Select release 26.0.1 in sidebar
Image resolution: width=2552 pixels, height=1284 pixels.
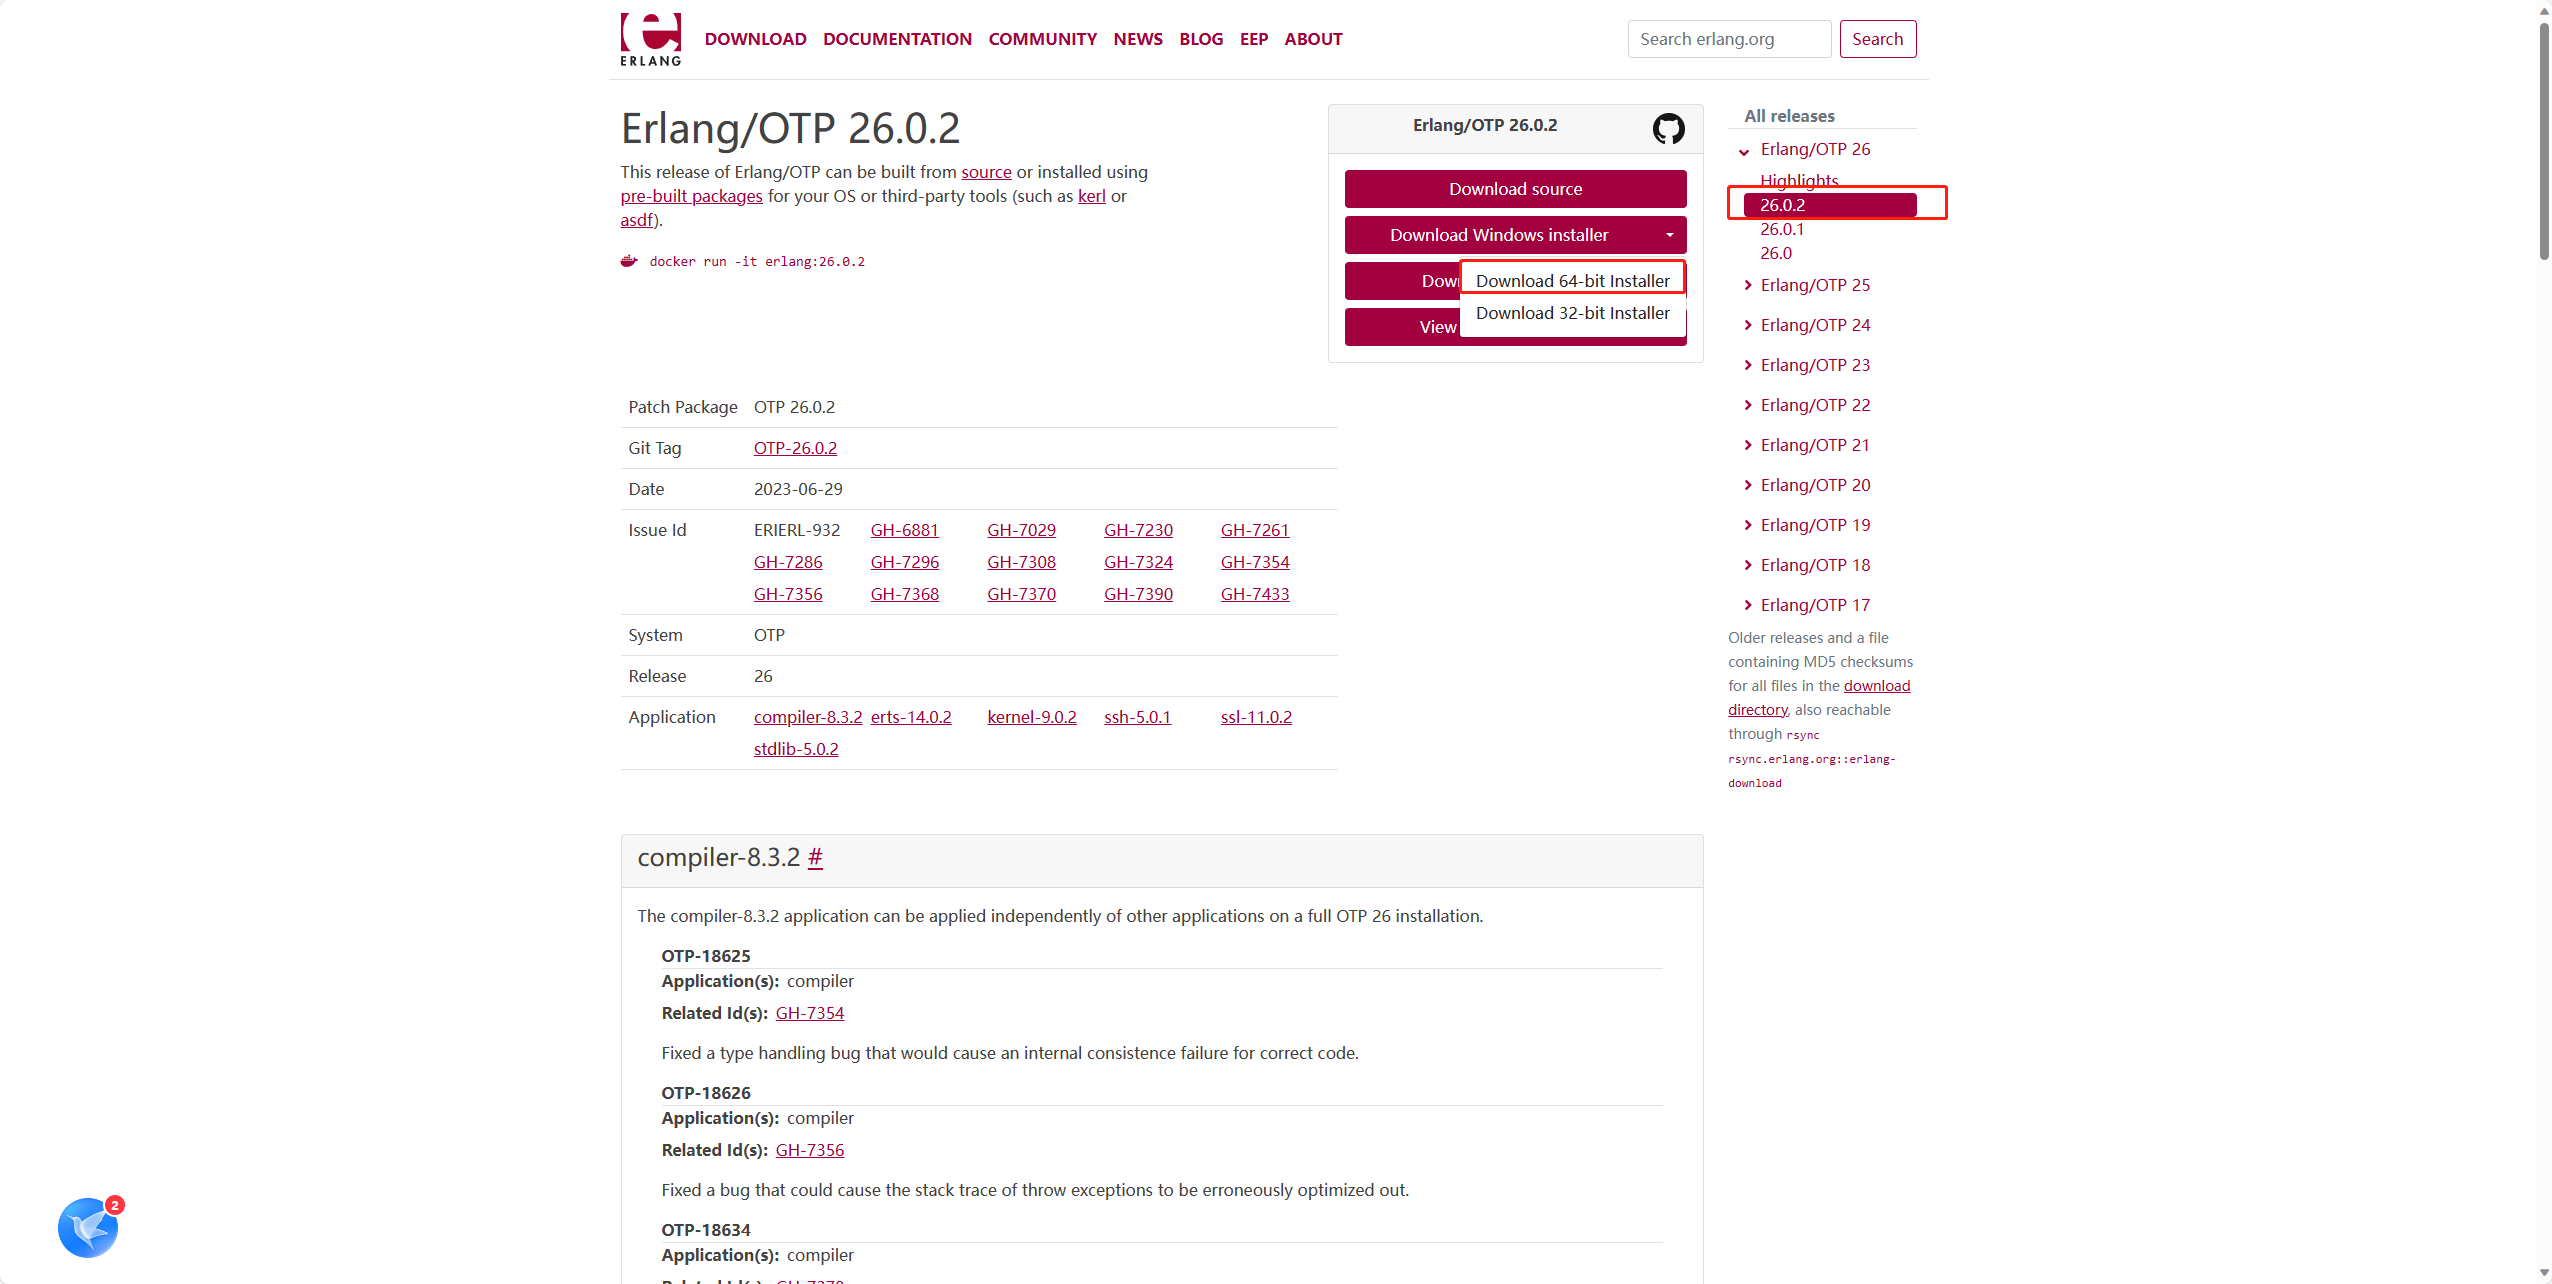pyautogui.click(x=1782, y=229)
